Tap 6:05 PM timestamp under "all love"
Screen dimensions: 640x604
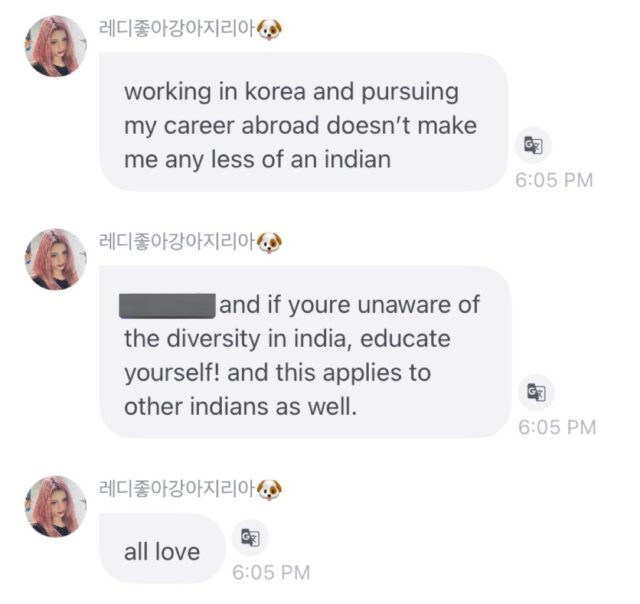[x=271, y=572]
